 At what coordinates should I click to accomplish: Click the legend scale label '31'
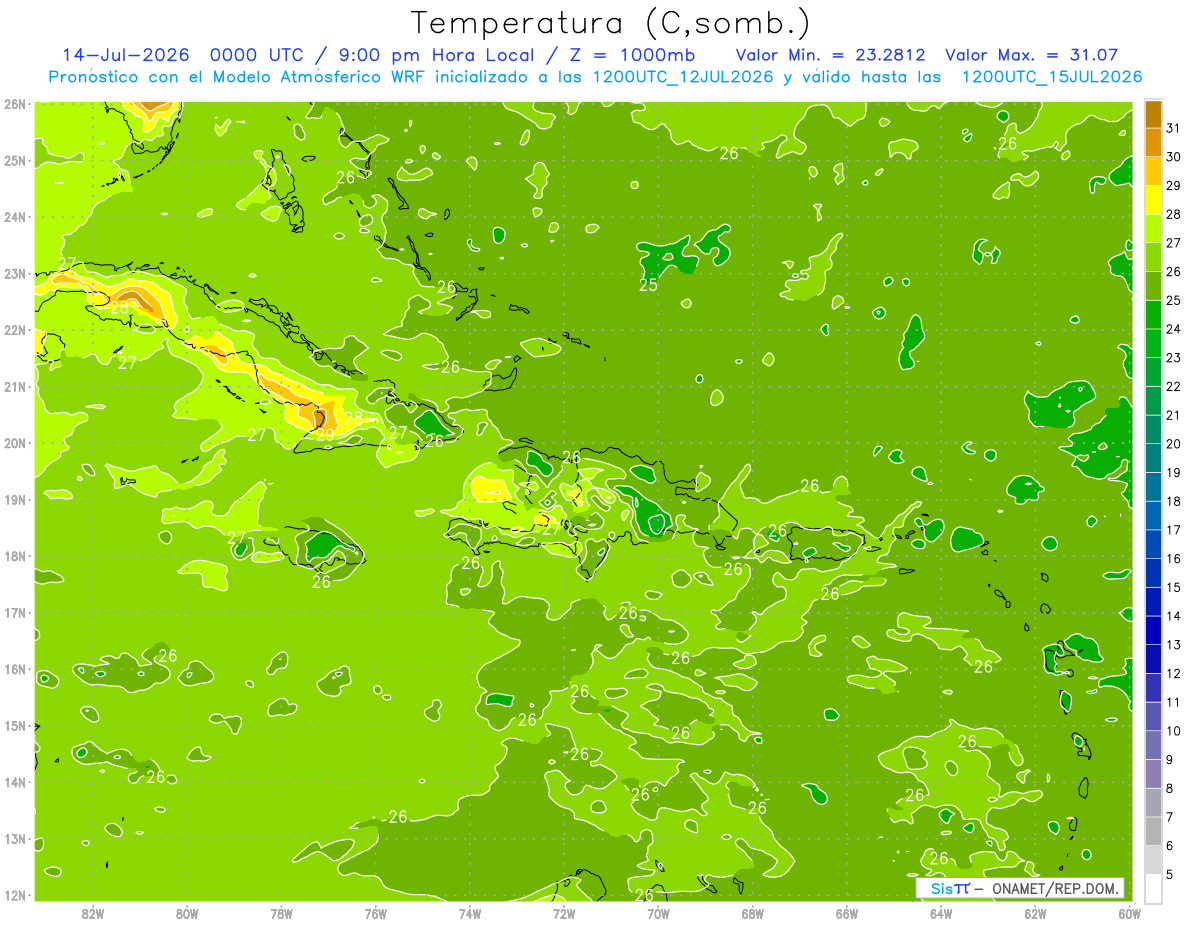coord(1173,127)
